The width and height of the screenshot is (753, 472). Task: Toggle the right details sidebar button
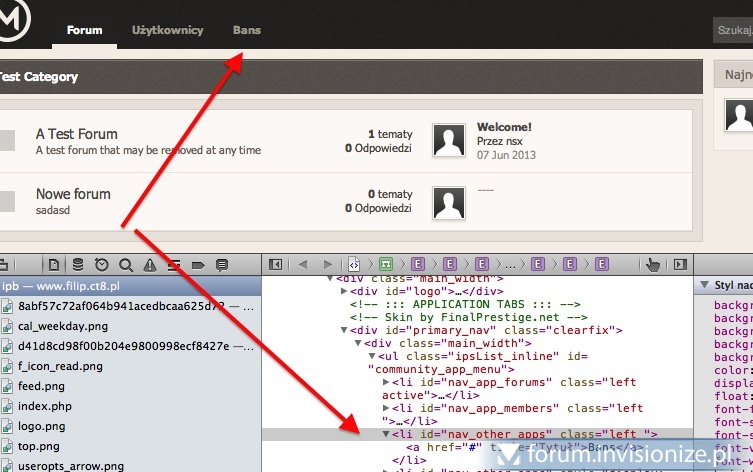tap(680, 264)
